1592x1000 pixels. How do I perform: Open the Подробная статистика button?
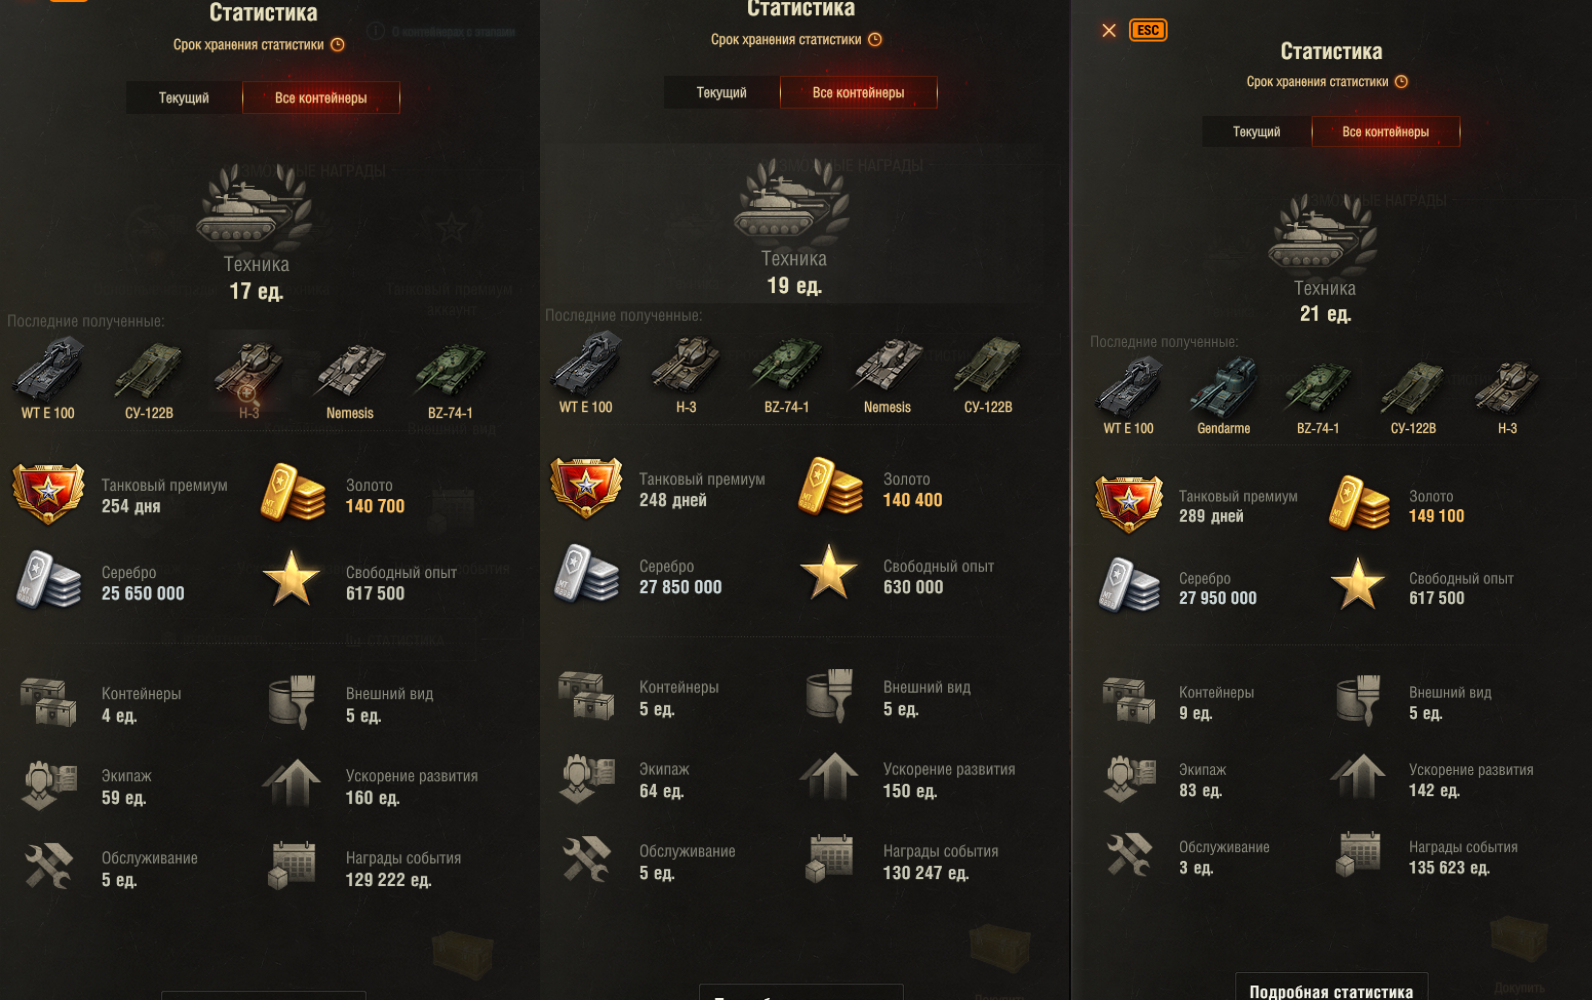tap(1331, 989)
